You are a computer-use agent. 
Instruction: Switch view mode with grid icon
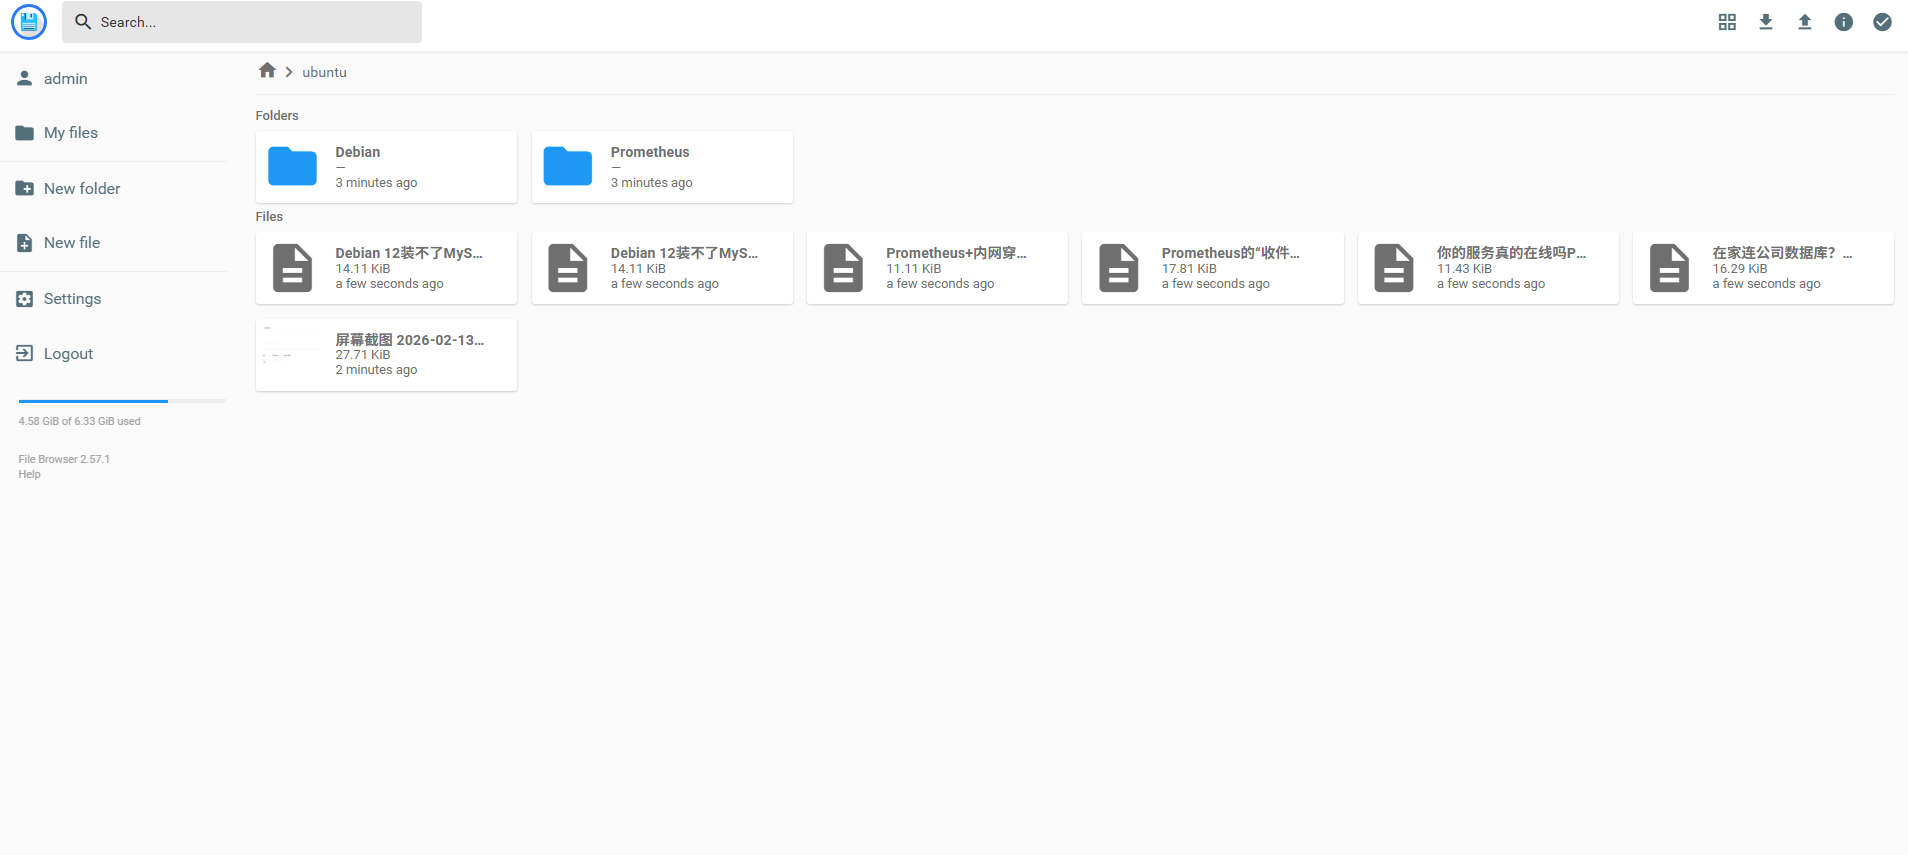[1727, 22]
